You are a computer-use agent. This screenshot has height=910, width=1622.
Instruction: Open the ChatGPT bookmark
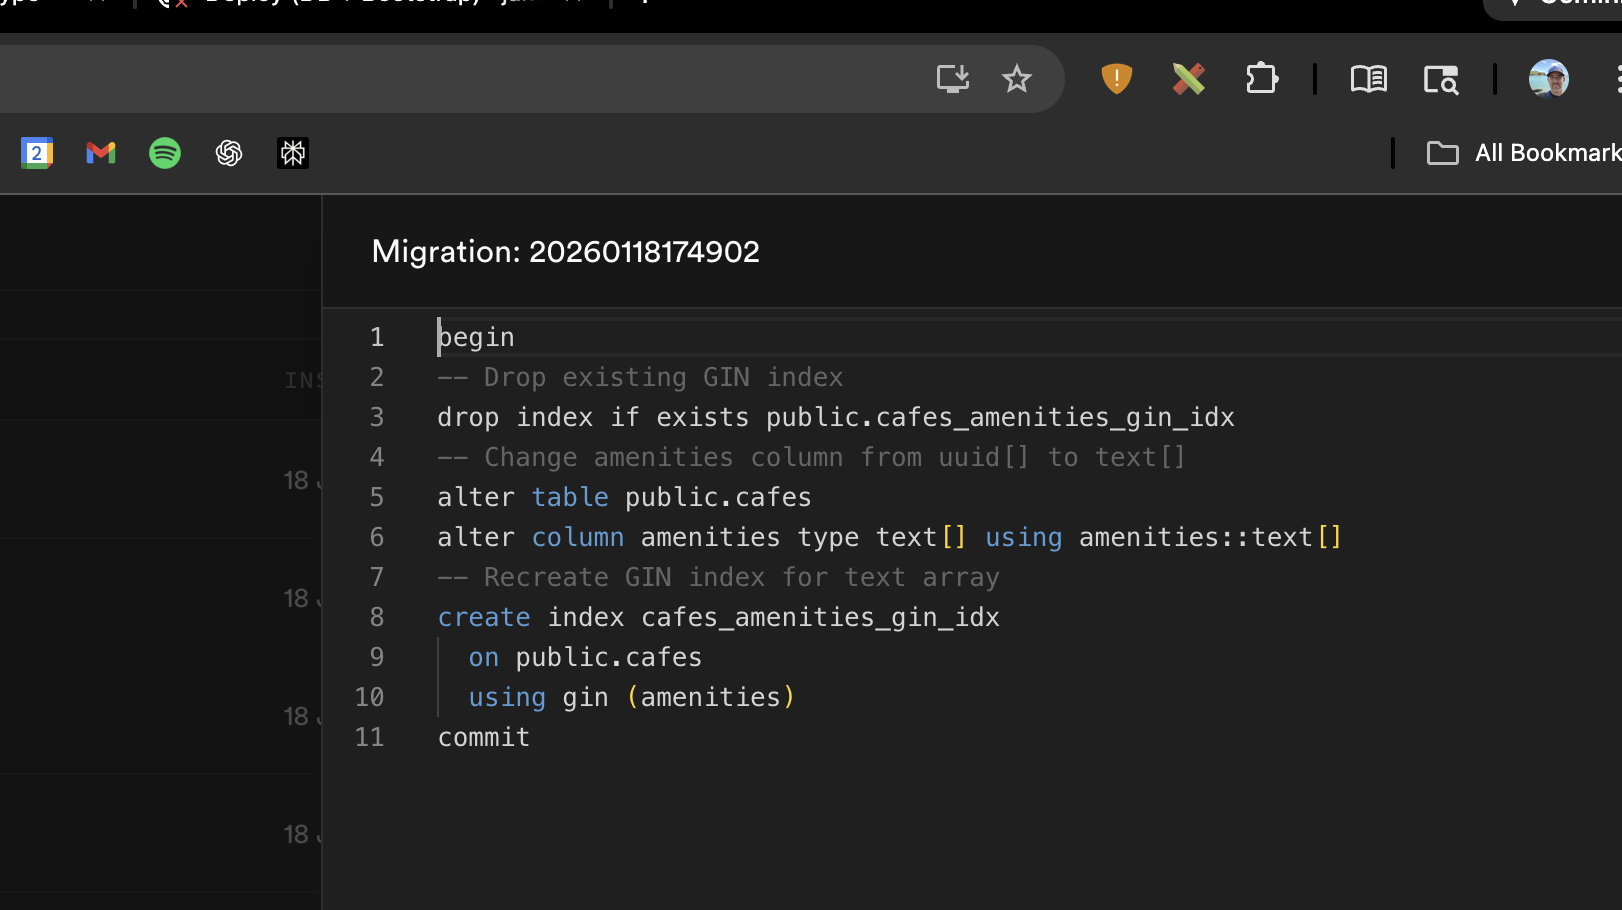(x=229, y=153)
